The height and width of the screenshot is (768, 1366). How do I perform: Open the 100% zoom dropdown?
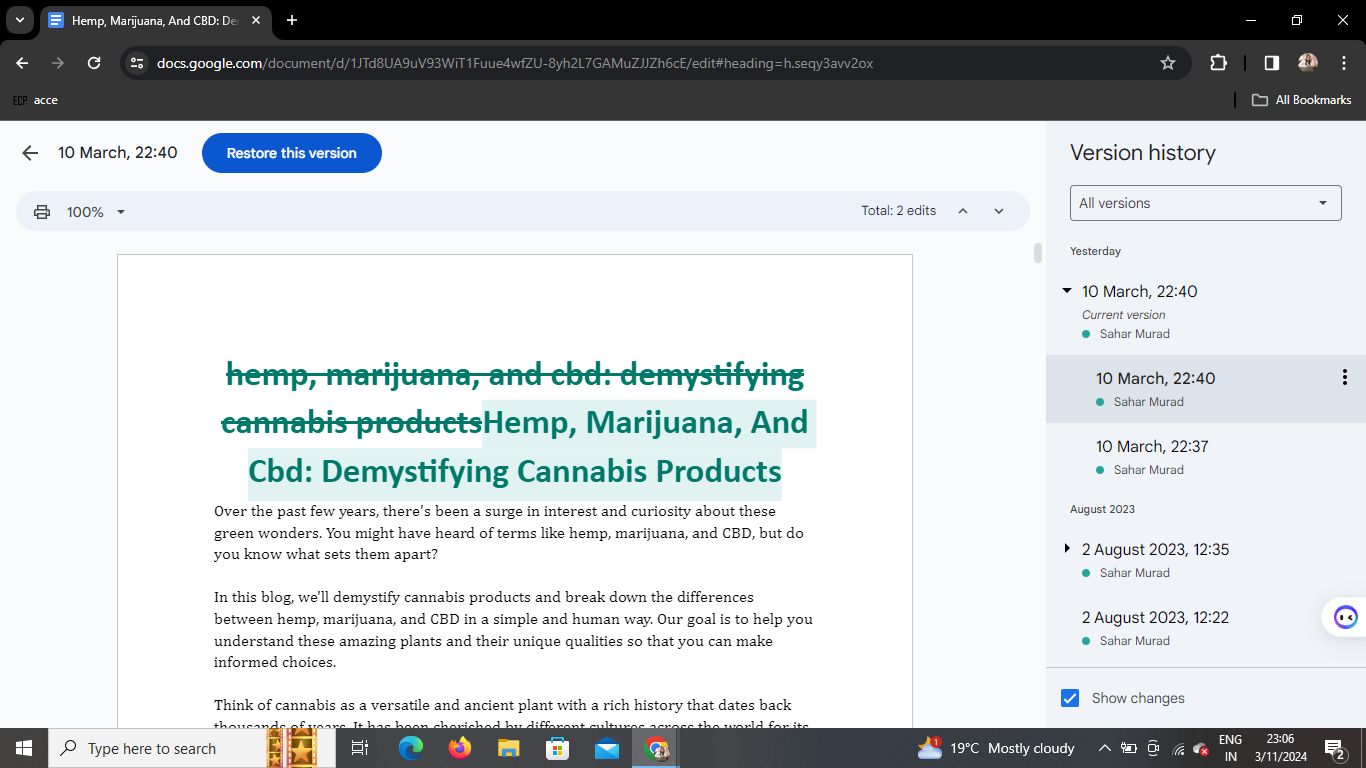pos(96,212)
